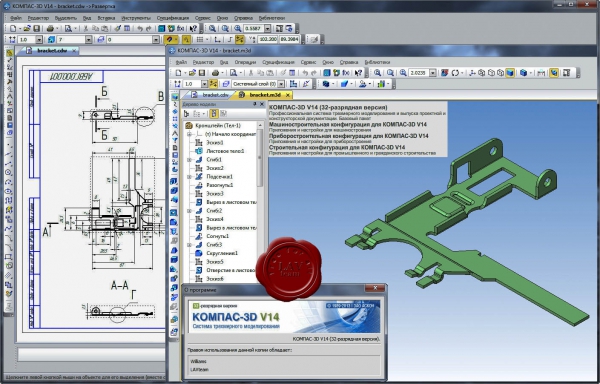Select Разогнуть:1 in model tree

[x=220, y=185]
